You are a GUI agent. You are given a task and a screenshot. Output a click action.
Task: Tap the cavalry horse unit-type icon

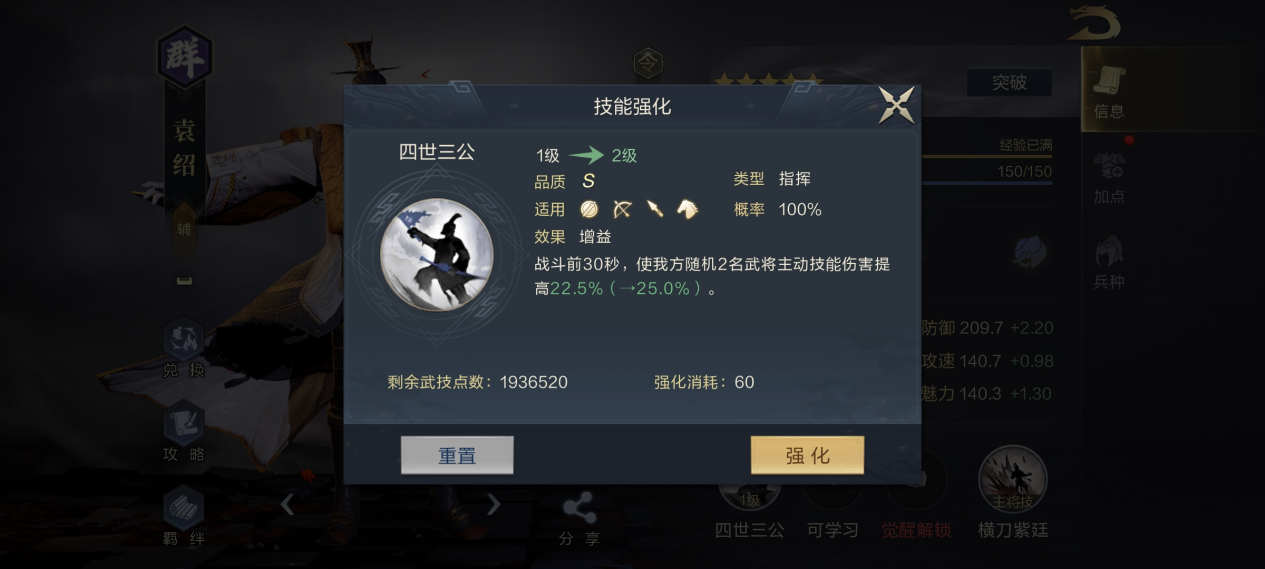click(688, 209)
